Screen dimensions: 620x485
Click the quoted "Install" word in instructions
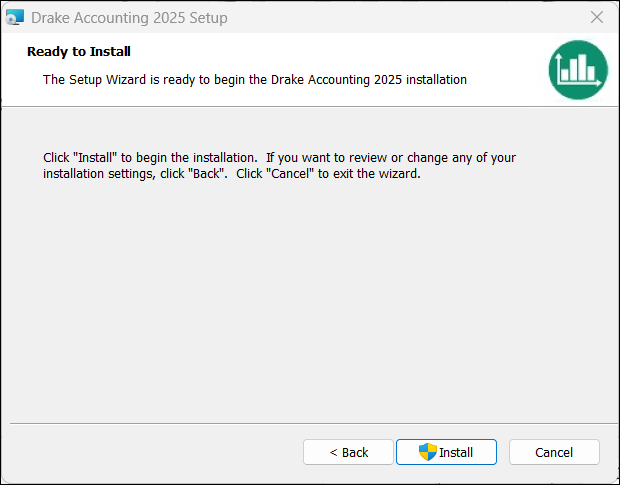coord(96,158)
